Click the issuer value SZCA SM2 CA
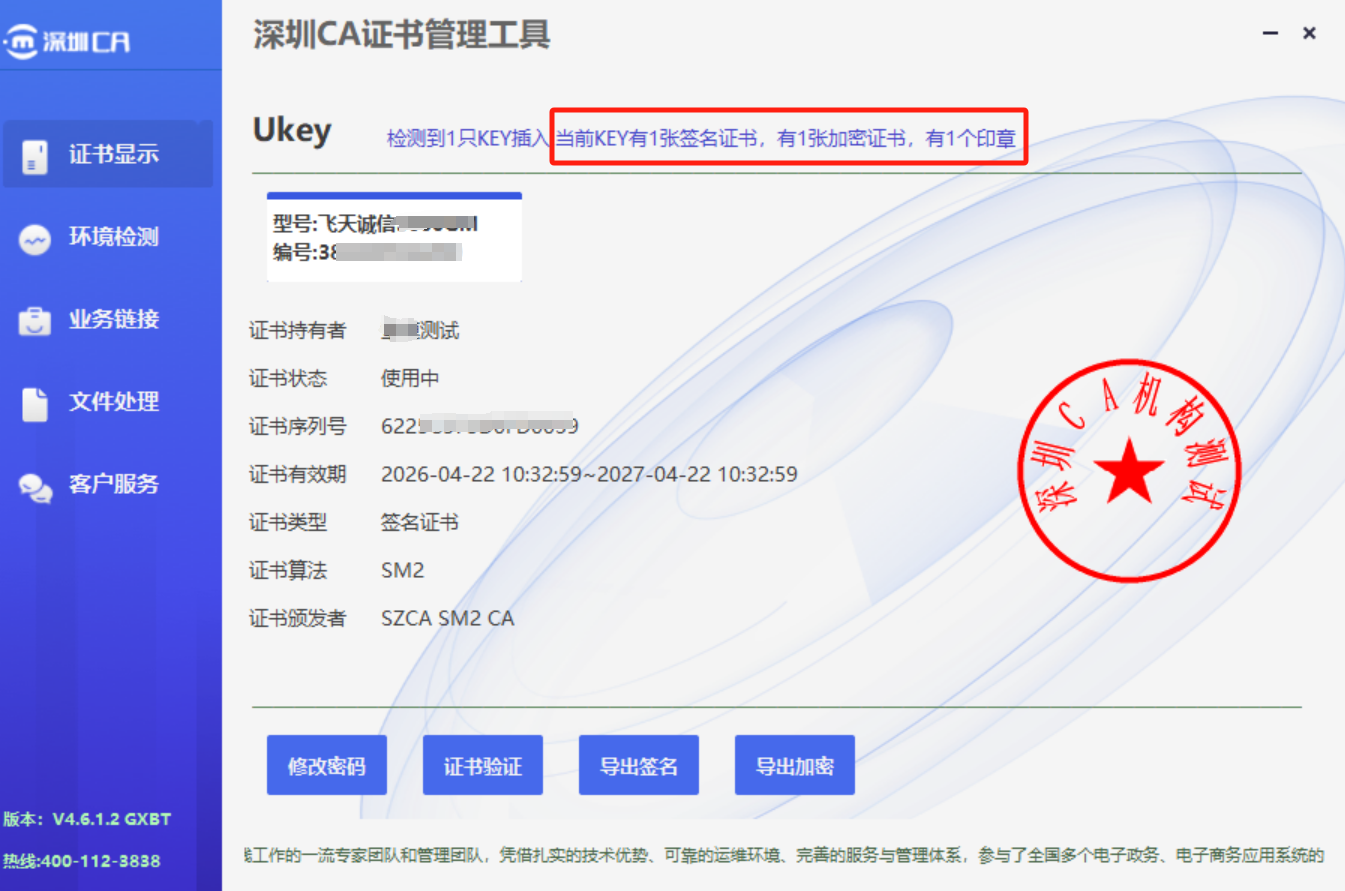The height and width of the screenshot is (891, 1345). [448, 619]
